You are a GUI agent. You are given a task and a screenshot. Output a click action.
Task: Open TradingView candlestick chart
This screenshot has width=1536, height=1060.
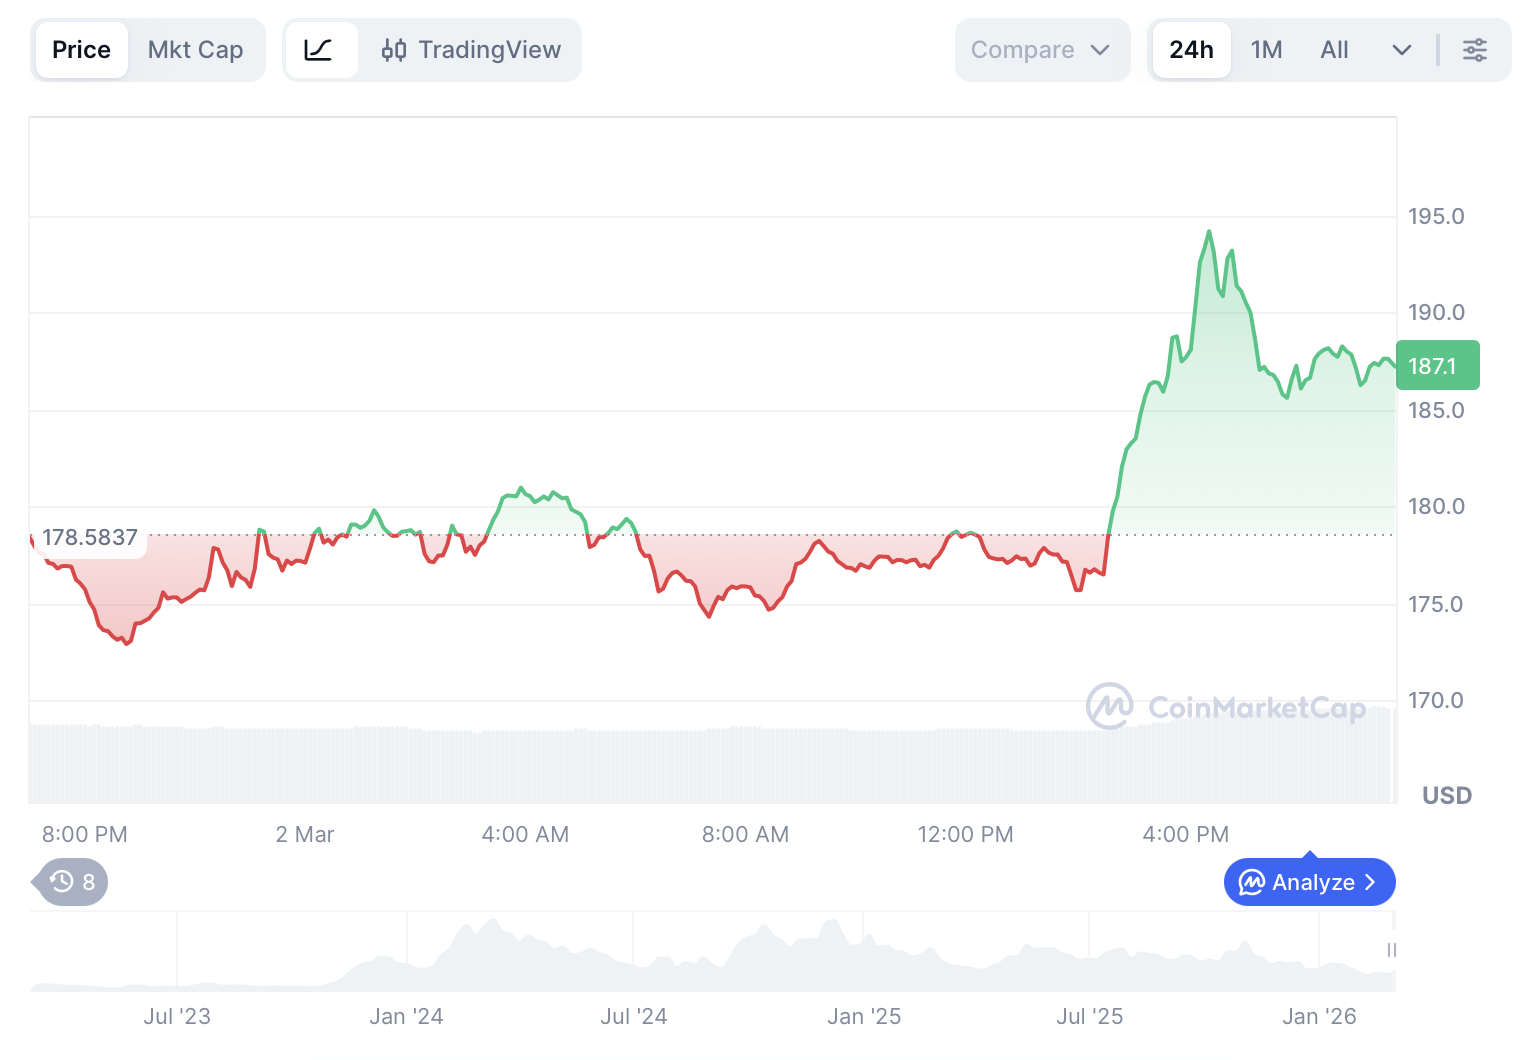coord(471,50)
